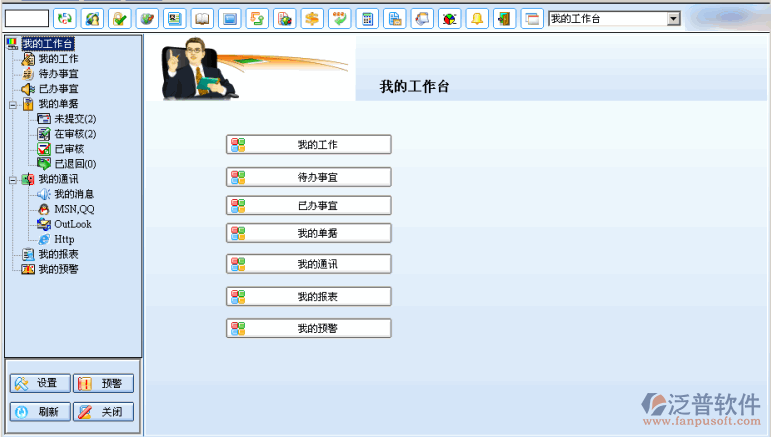Screen dimensions: 771x437
Task: Click the orange workflow arrow icon
Action: click(x=257, y=19)
